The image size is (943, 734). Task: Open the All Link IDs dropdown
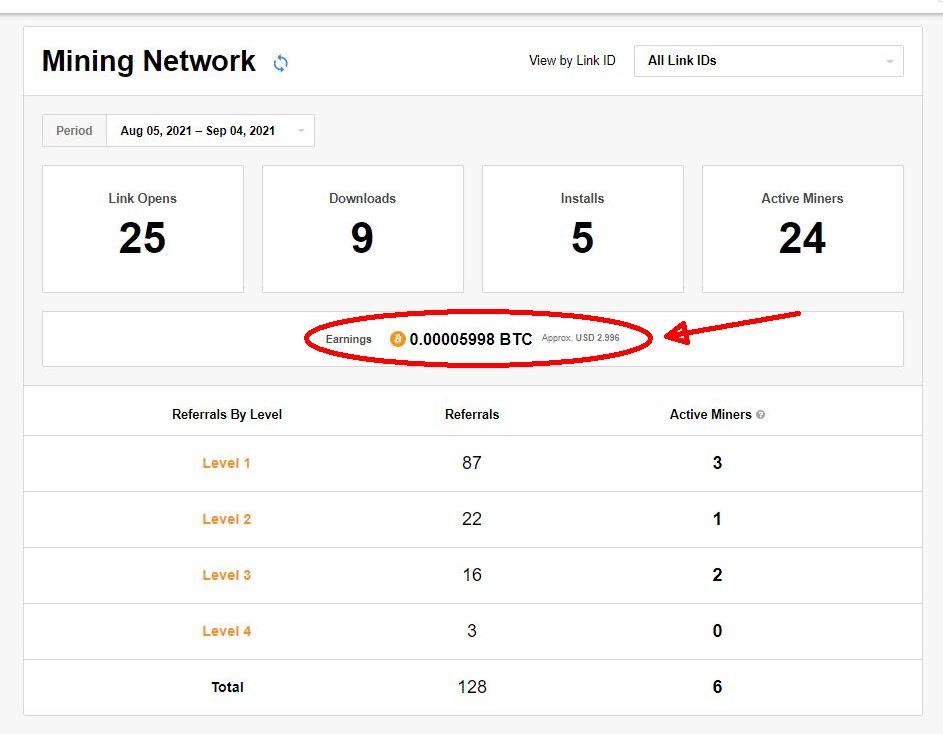pyautogui.click(x=769, y=61)
